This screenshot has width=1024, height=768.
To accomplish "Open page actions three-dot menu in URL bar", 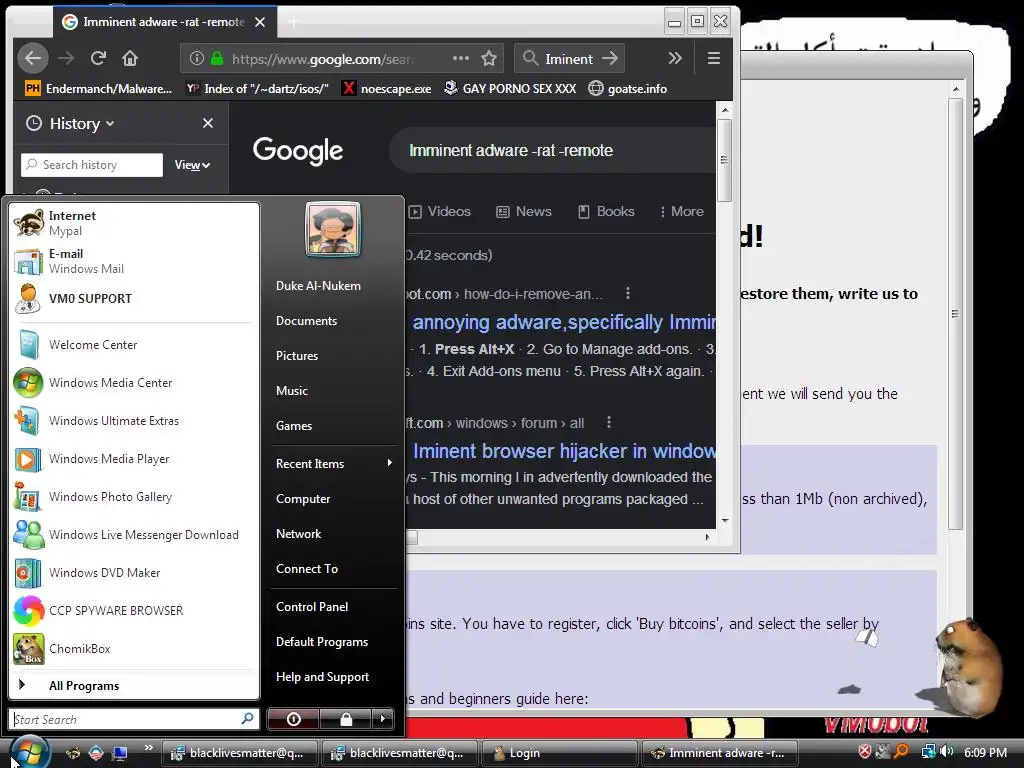I will (460, 58).
